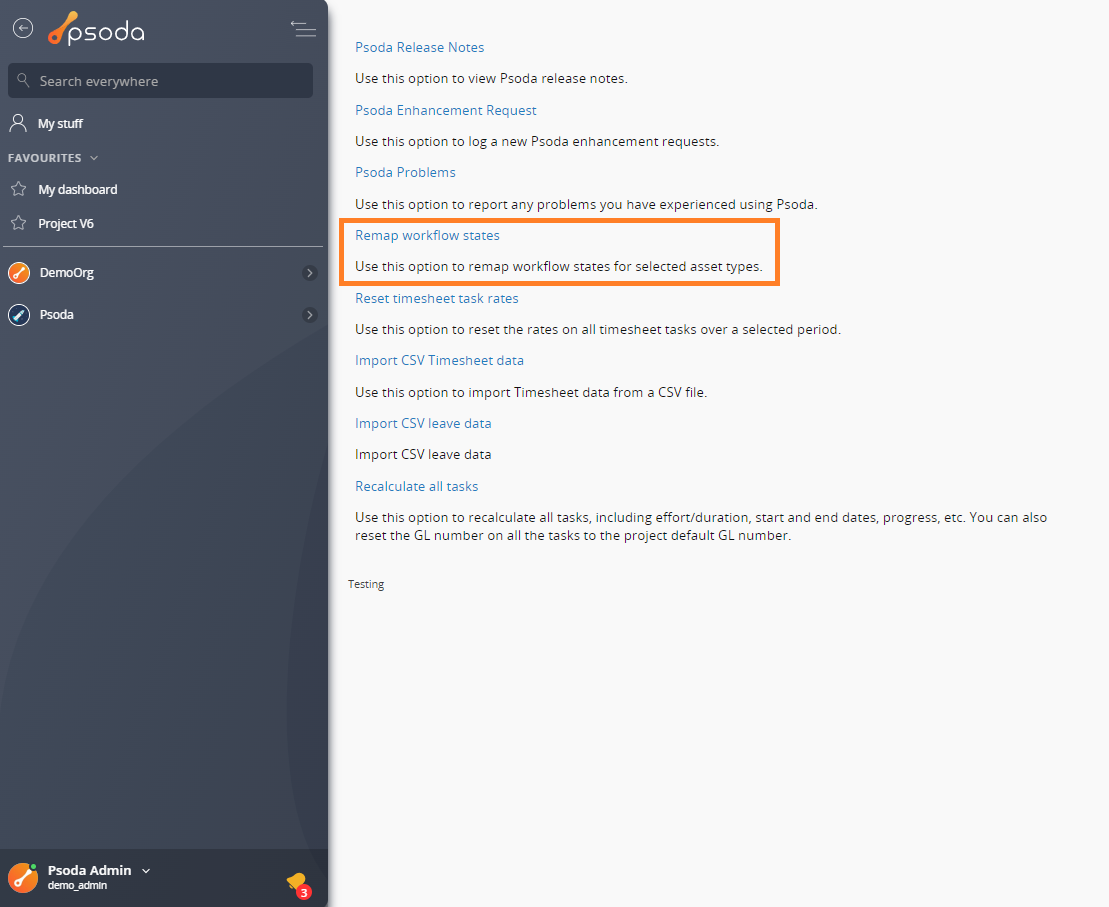1109x907 pixels.
Task: Toggle star for My dashboard
Action: click(18, 189)
